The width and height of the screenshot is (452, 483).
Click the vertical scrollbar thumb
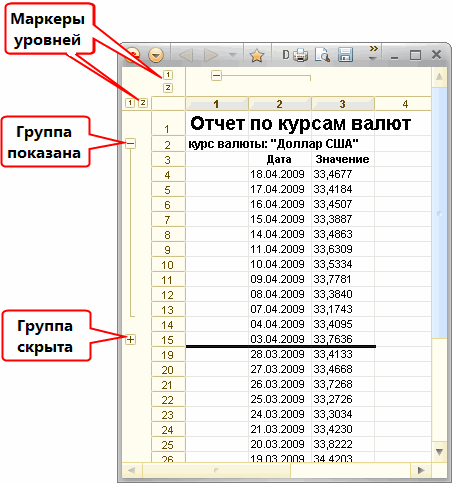coord(439,213)
